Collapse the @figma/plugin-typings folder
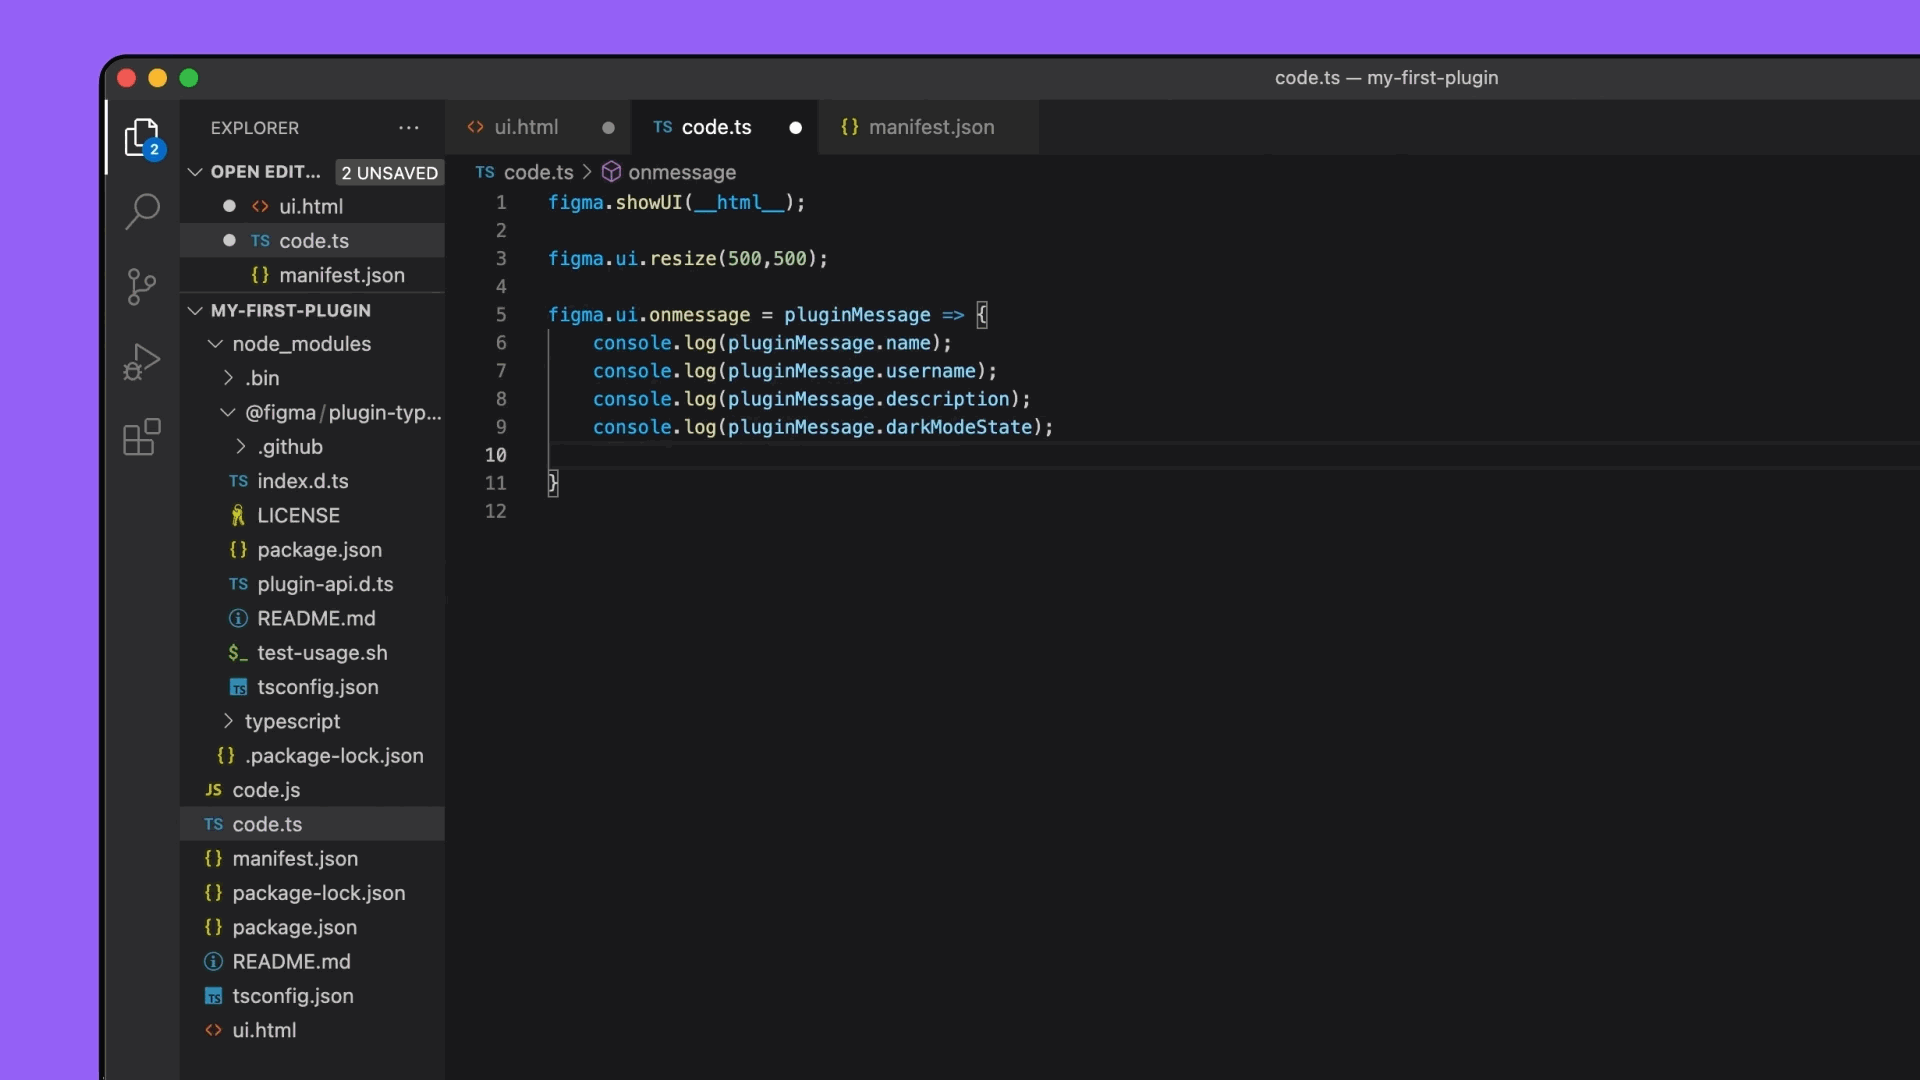 click(x=228, y=412)
